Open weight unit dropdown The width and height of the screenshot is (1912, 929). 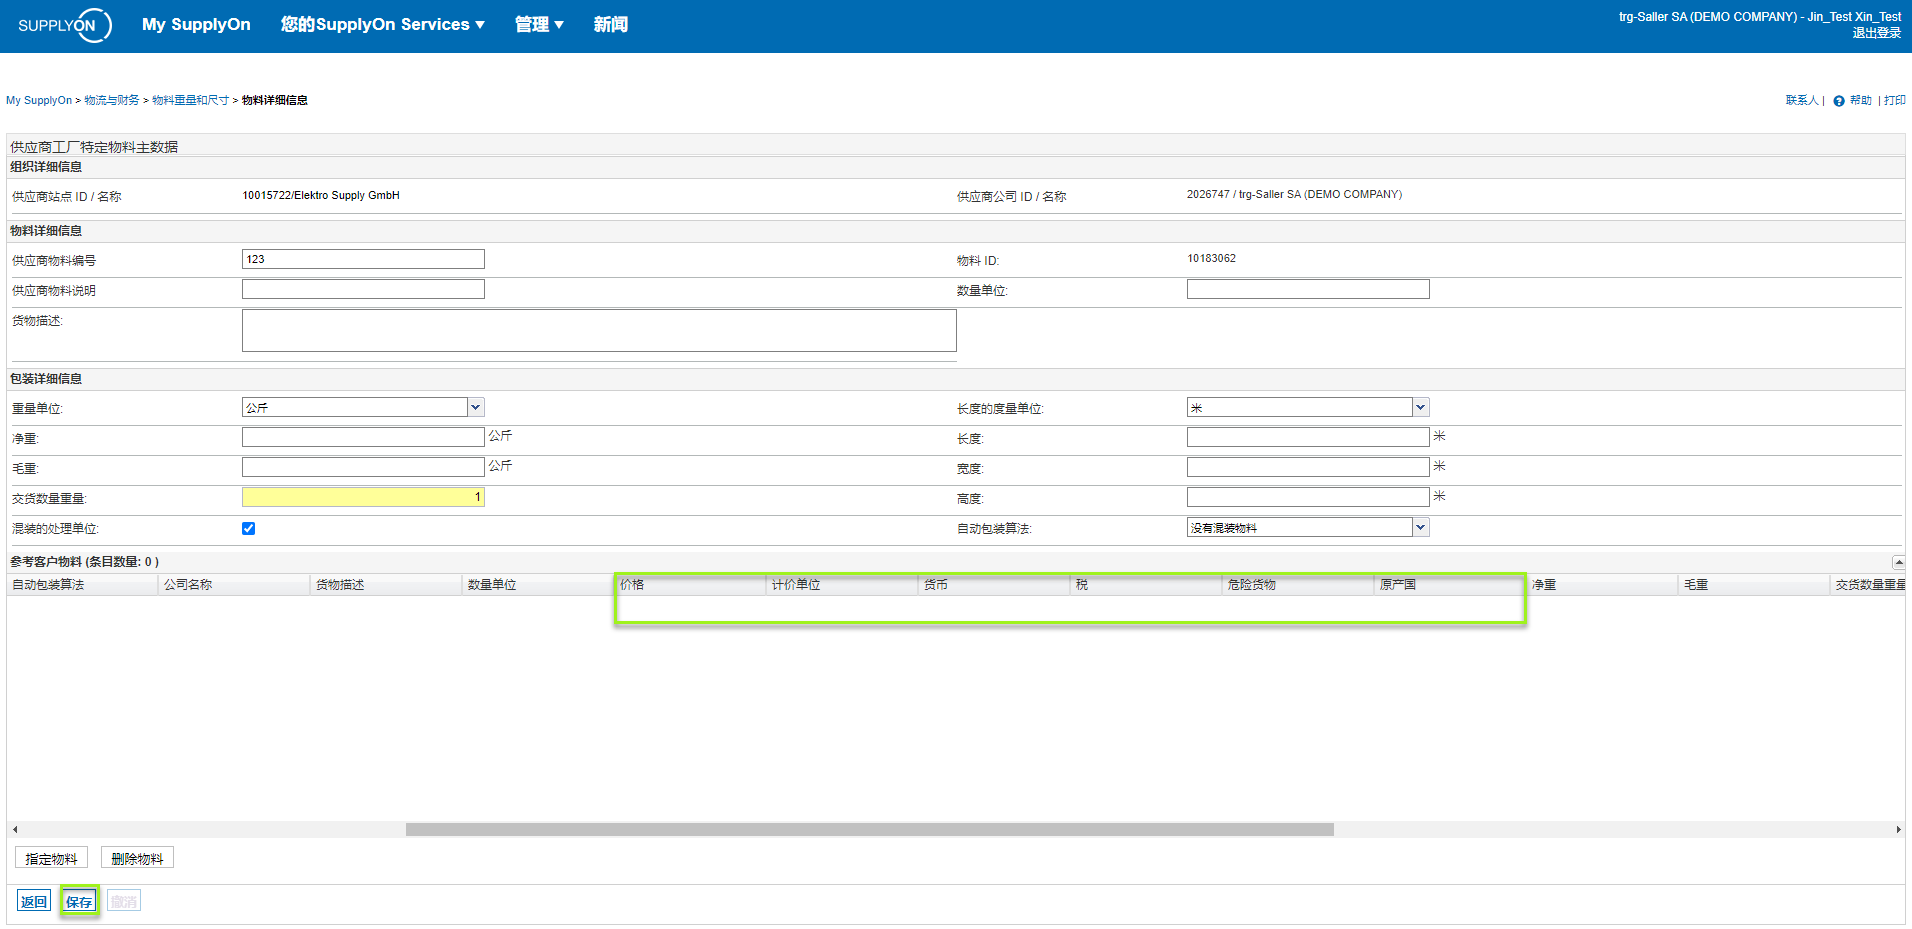(x=476, y=407)
